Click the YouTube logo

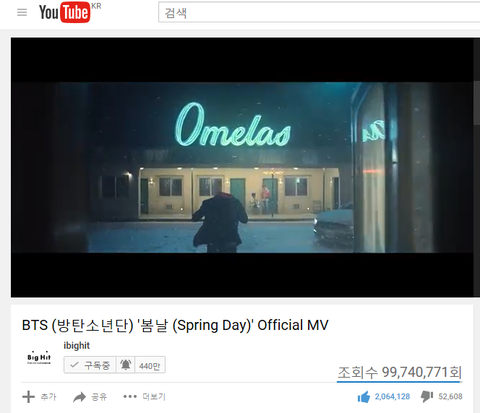[x=65, y=12]
